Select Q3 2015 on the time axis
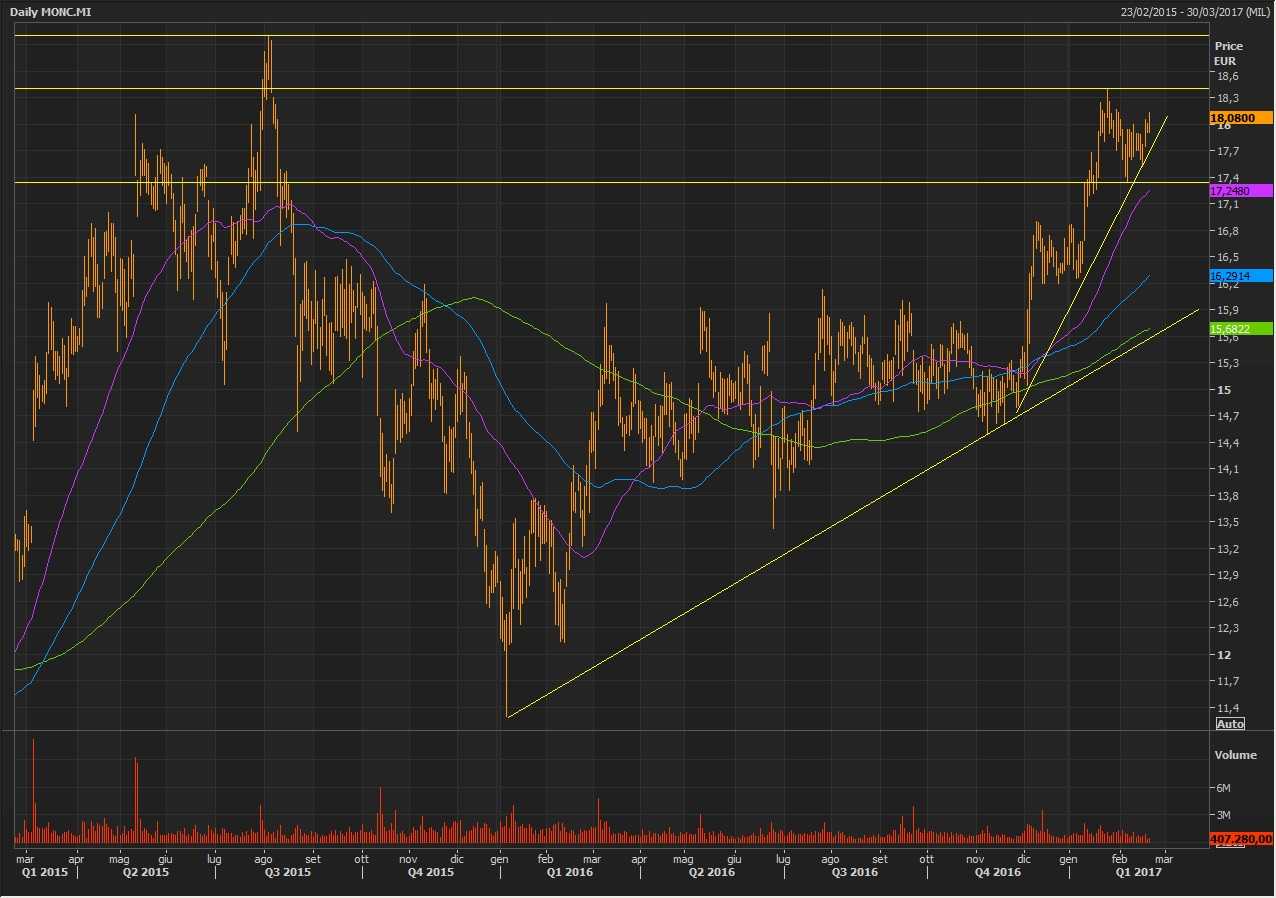This screenshot has height=898, width=1276. coord(287,872)
